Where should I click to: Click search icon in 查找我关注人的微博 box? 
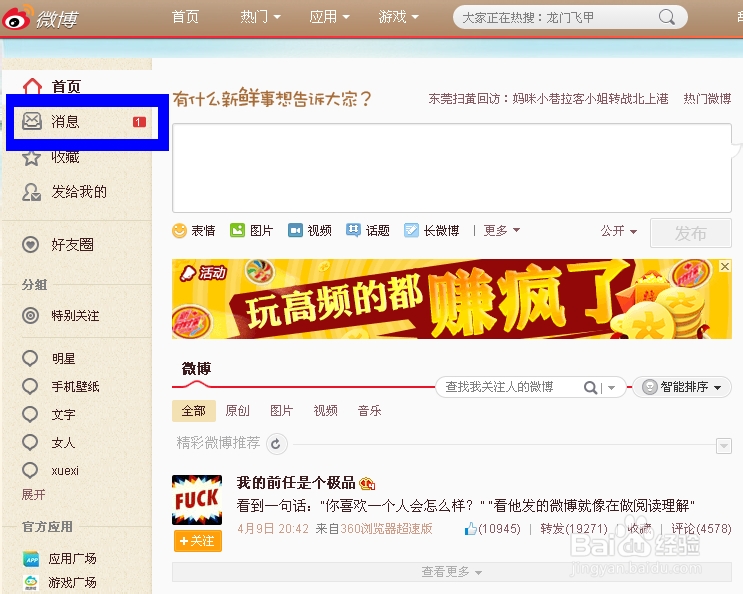click(x=590, y=387)
